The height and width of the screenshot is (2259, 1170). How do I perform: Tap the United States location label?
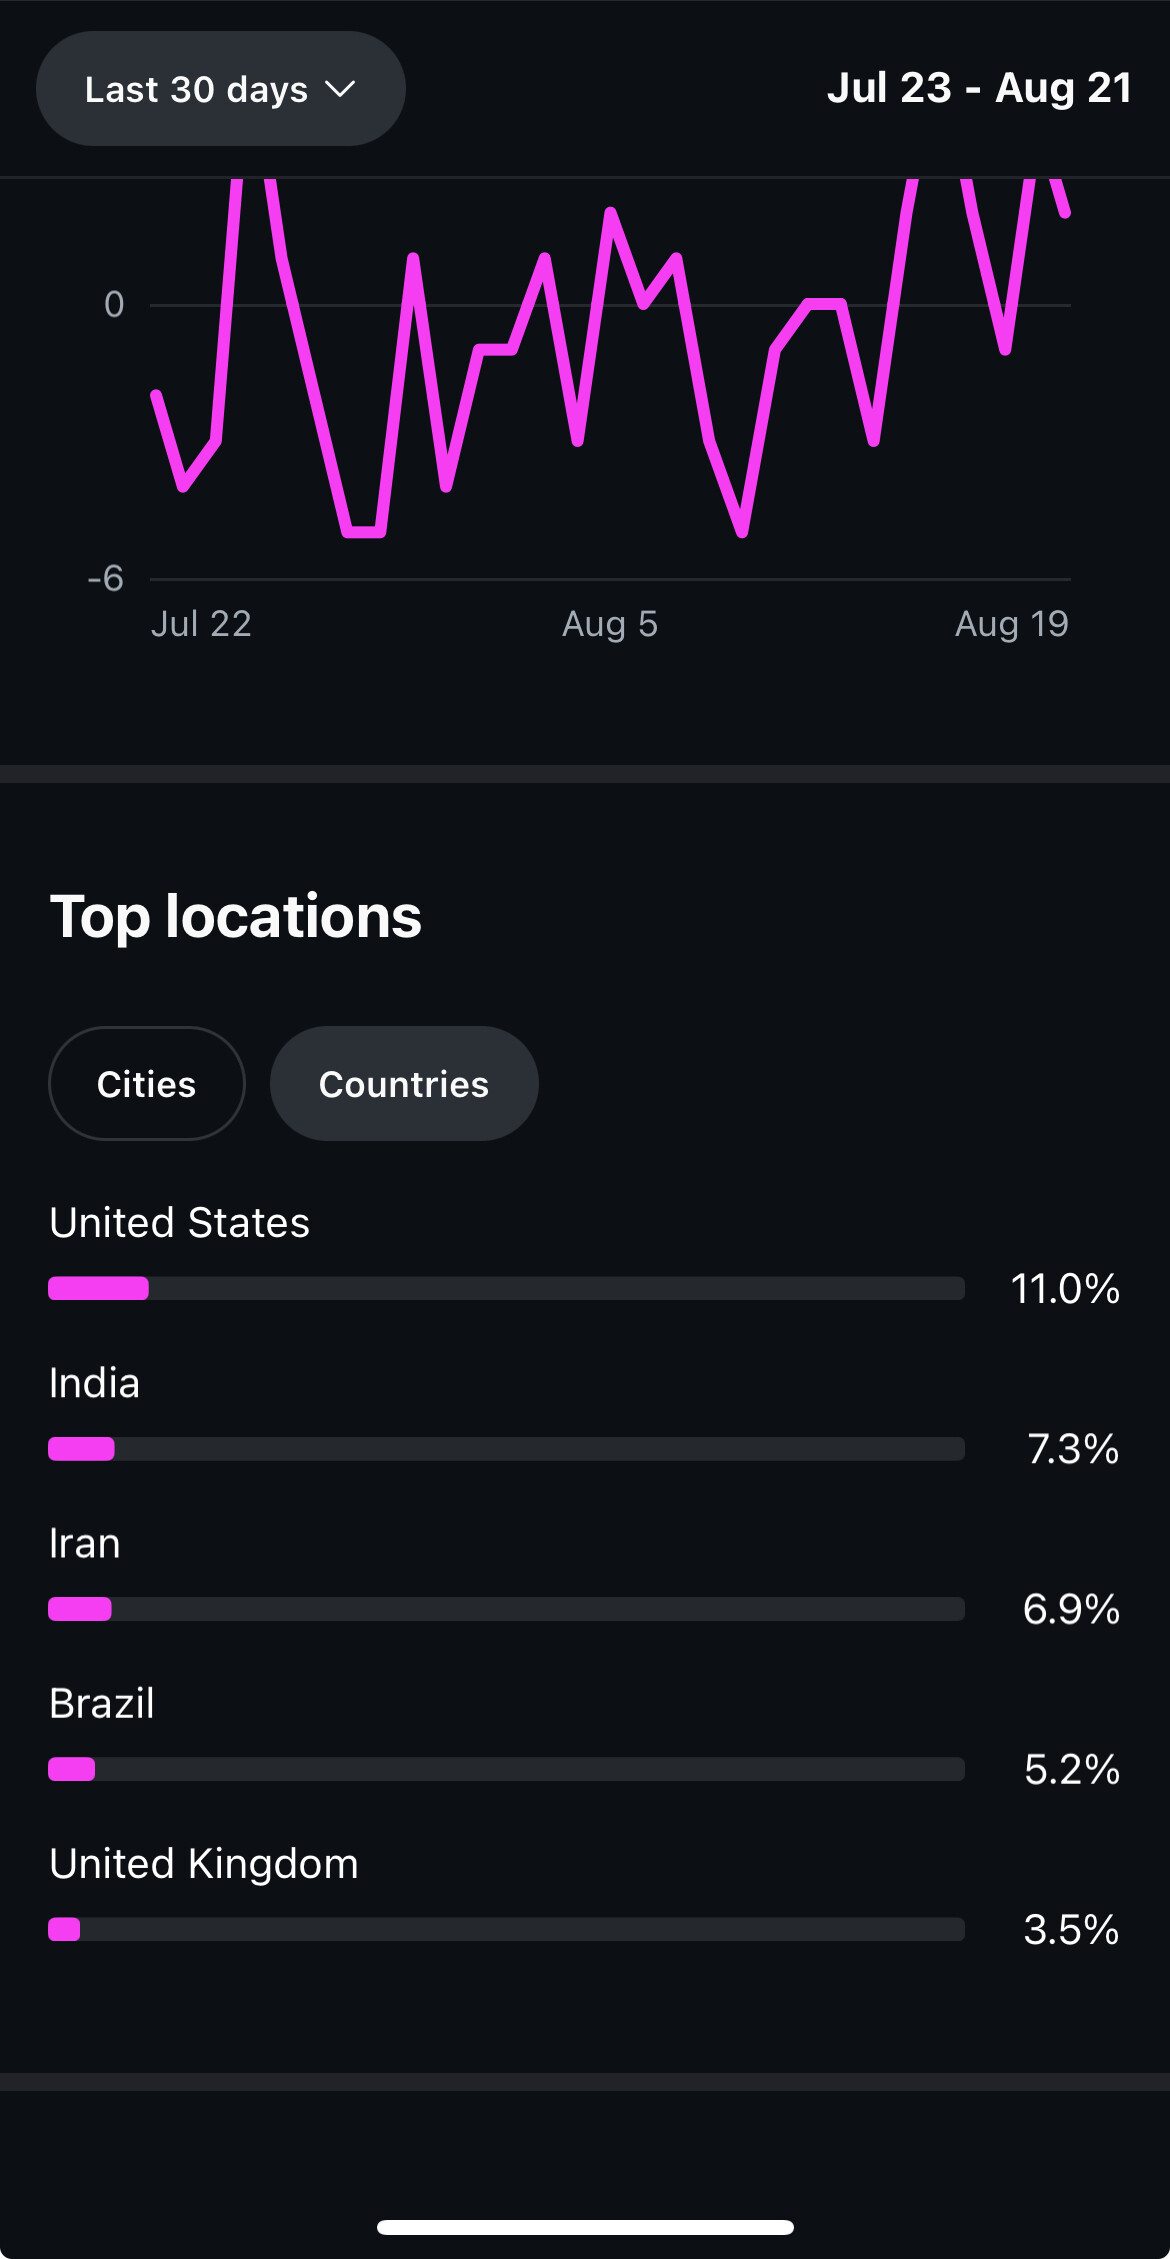(180, 1223)
